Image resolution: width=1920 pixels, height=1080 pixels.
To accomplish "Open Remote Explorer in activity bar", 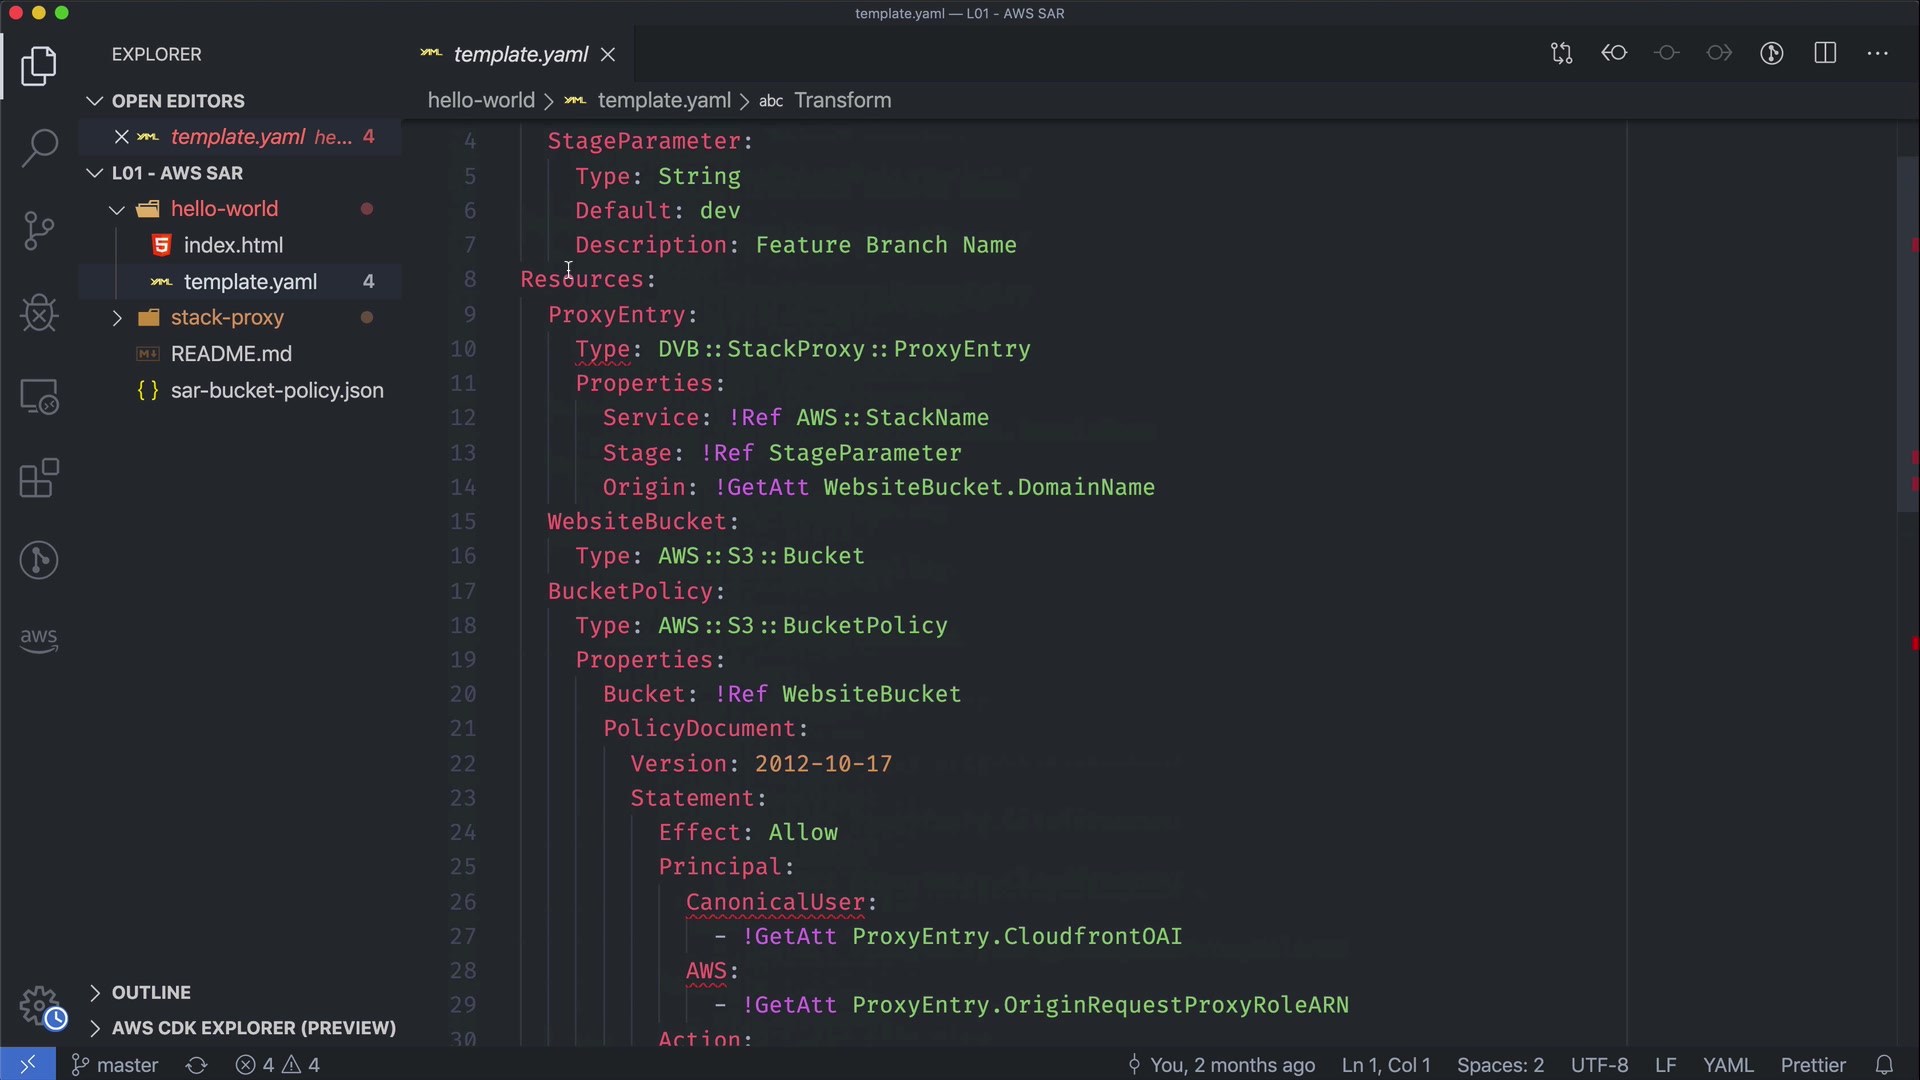I will click(39, 396).
